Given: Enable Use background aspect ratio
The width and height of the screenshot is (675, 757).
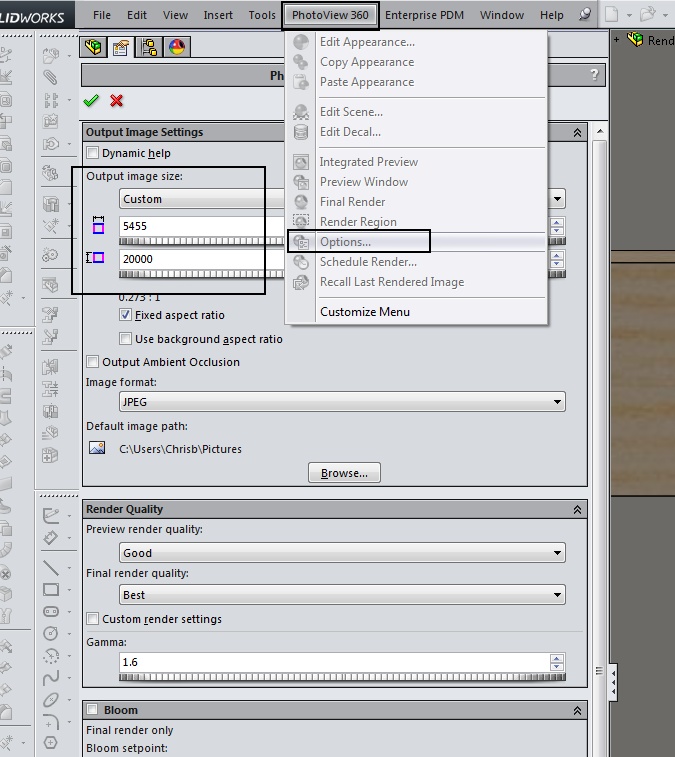Looking at the screenshot, I should [x=126, y=339].
